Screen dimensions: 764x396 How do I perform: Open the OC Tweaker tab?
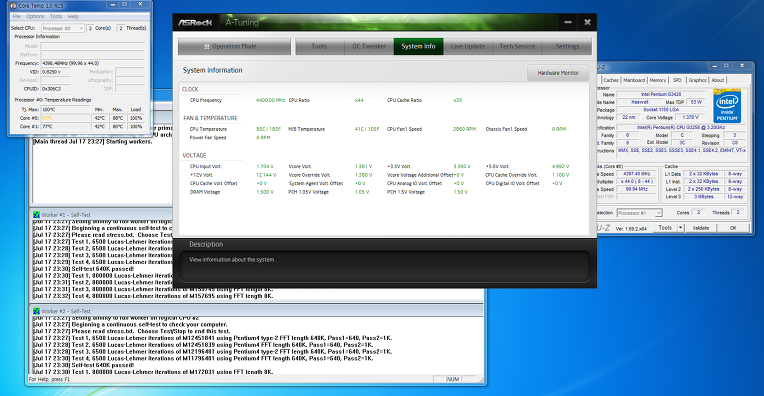[x=369, y=46]
